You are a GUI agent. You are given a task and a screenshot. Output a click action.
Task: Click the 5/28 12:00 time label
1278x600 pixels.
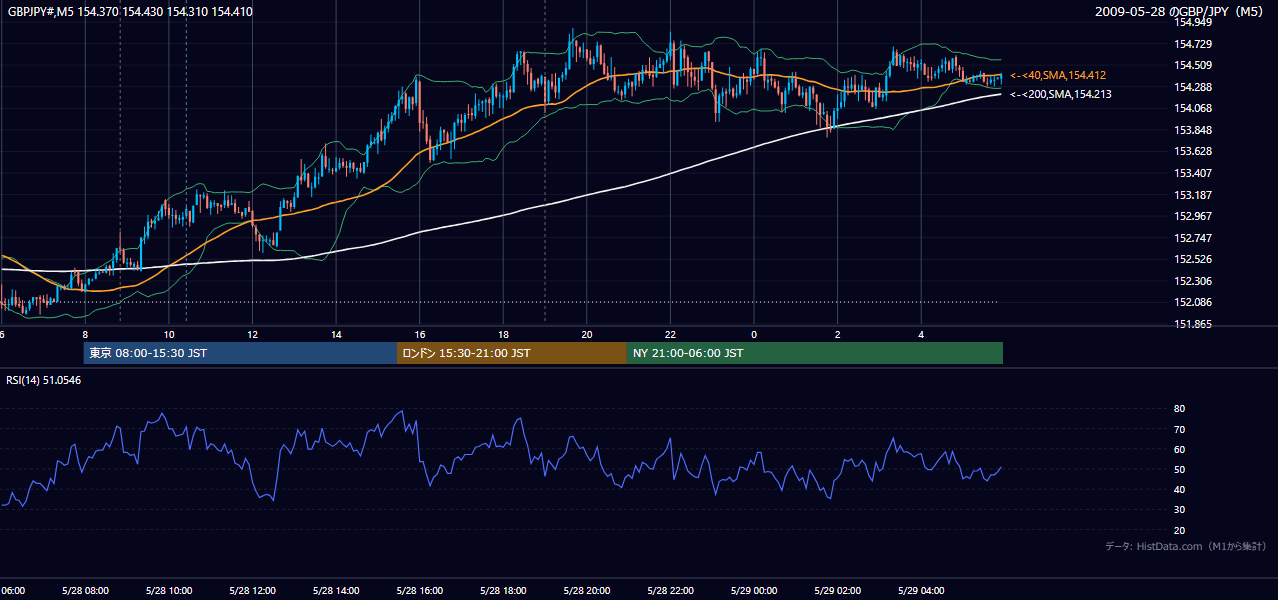252,591
